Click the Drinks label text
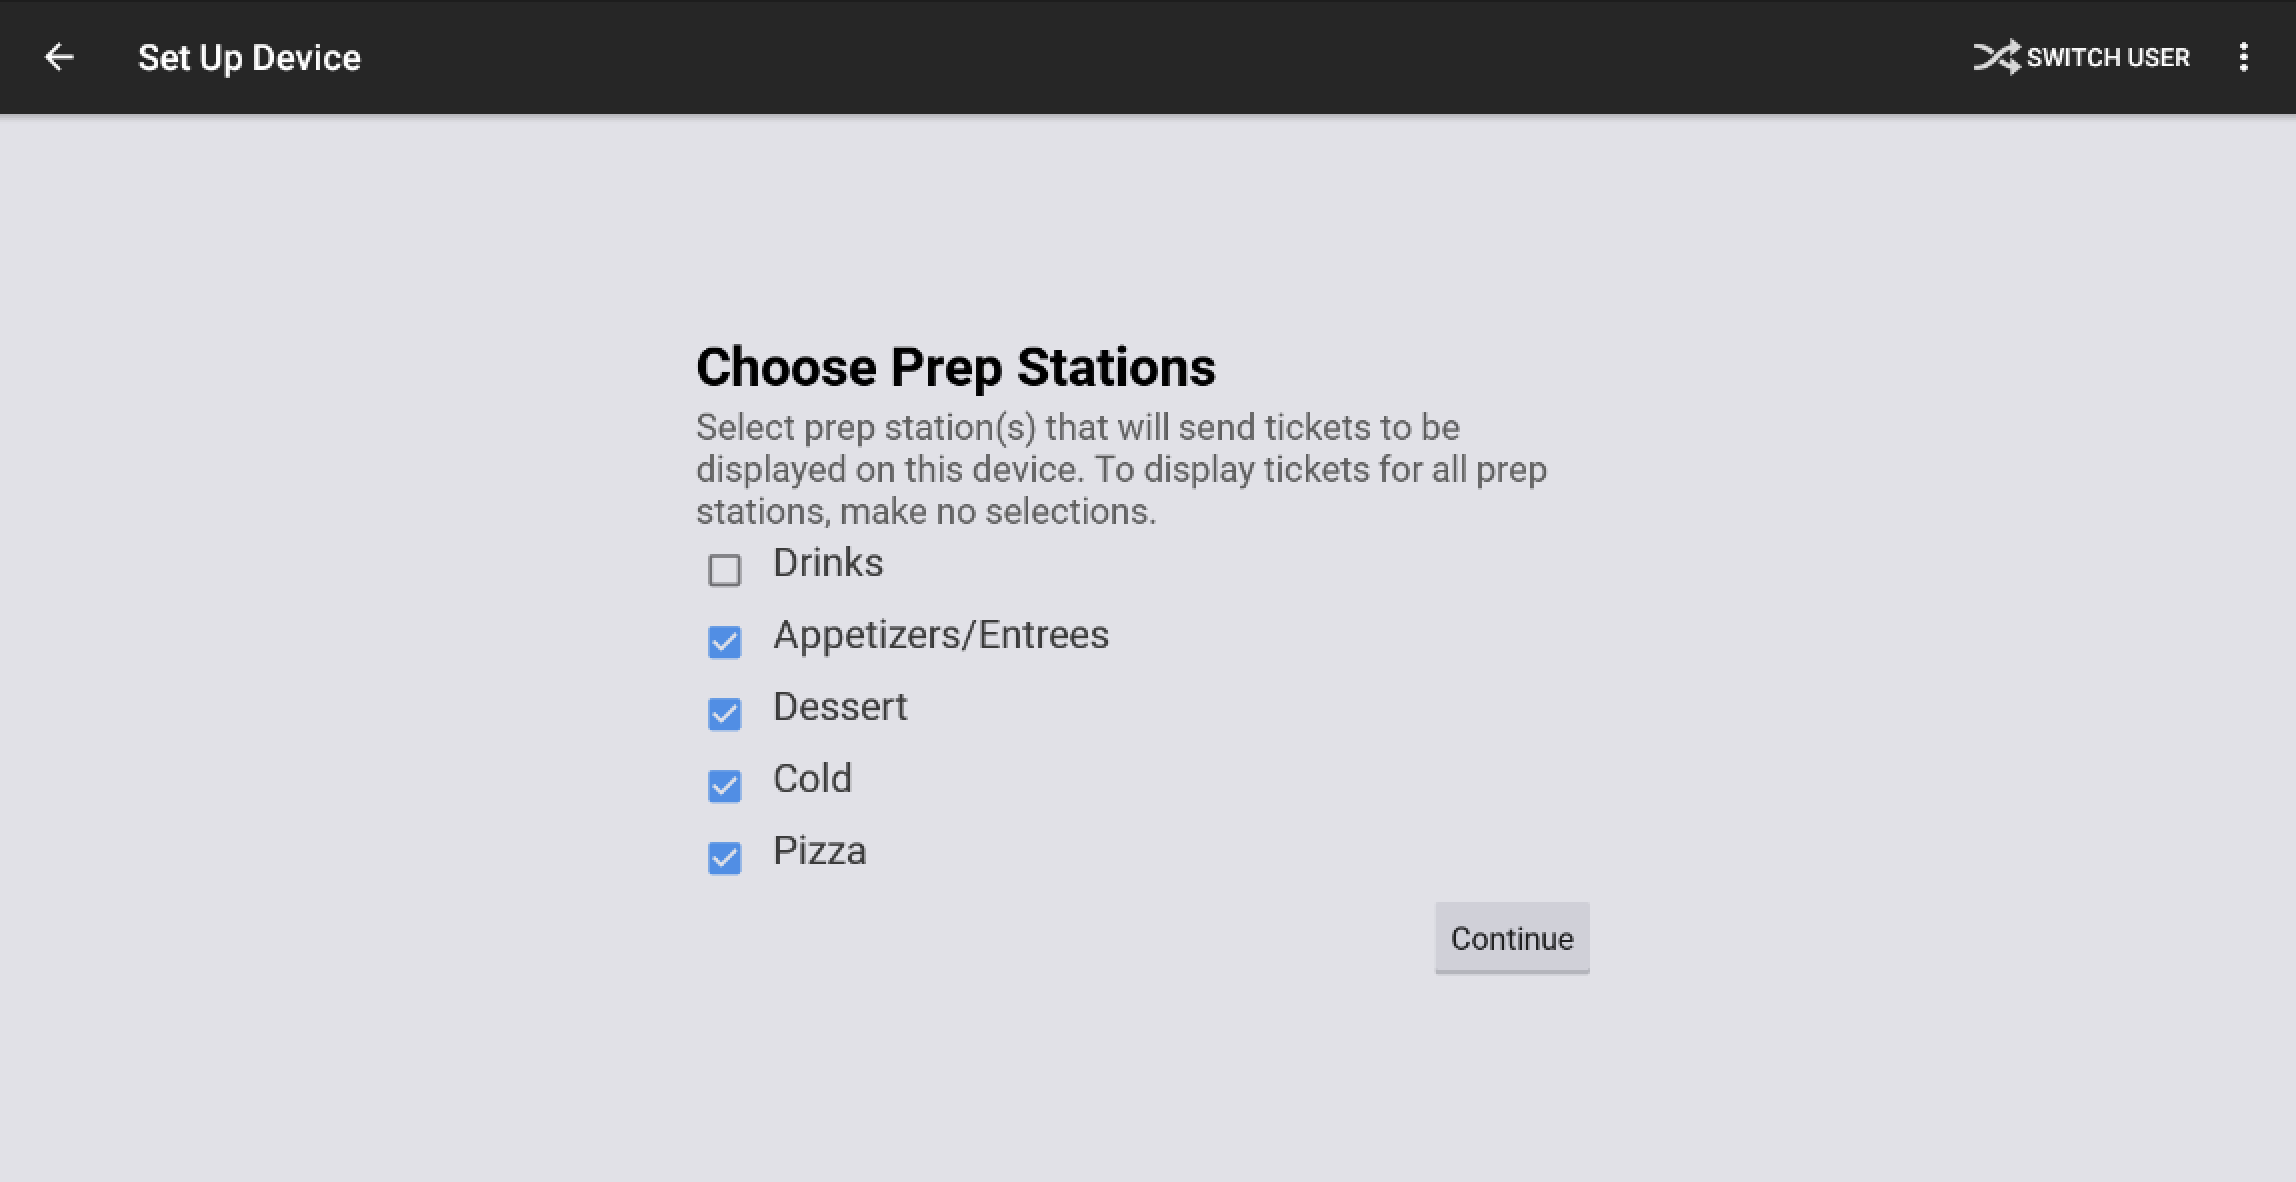The height and width of the screenshot is (1182, 2296). [828, 562]
